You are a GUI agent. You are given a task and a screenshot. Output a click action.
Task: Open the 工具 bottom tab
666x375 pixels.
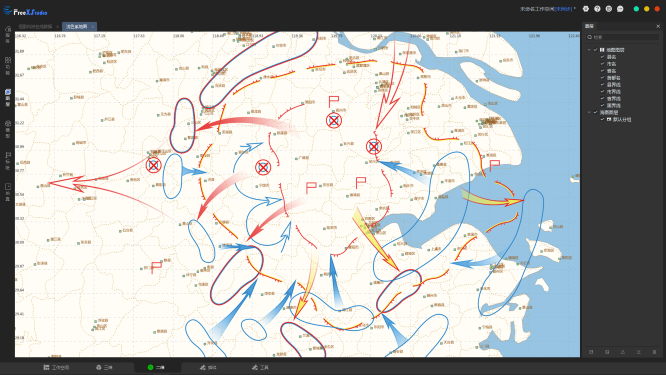click(x=260, y=367)
